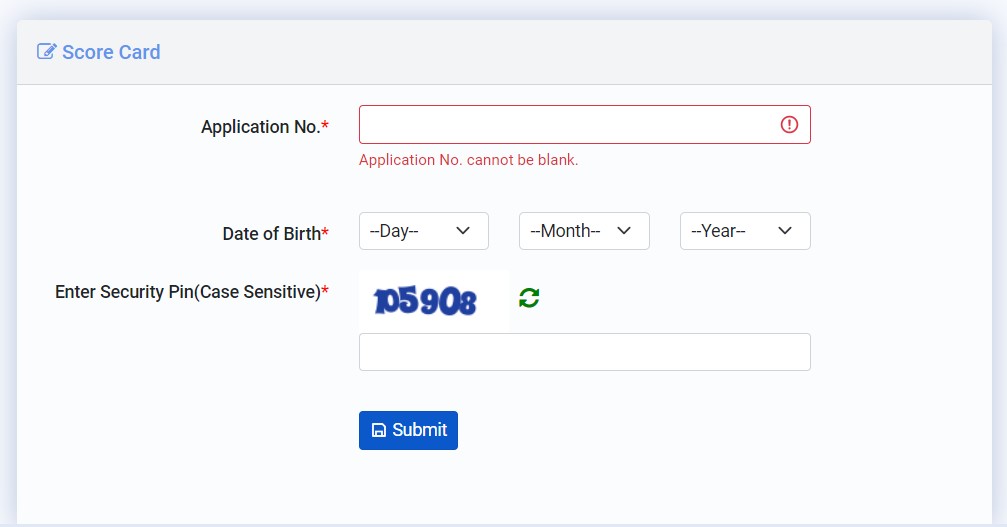Click the Year dropdown chevron arrow
Viewport: 1007px width, 527px height.
785,230
